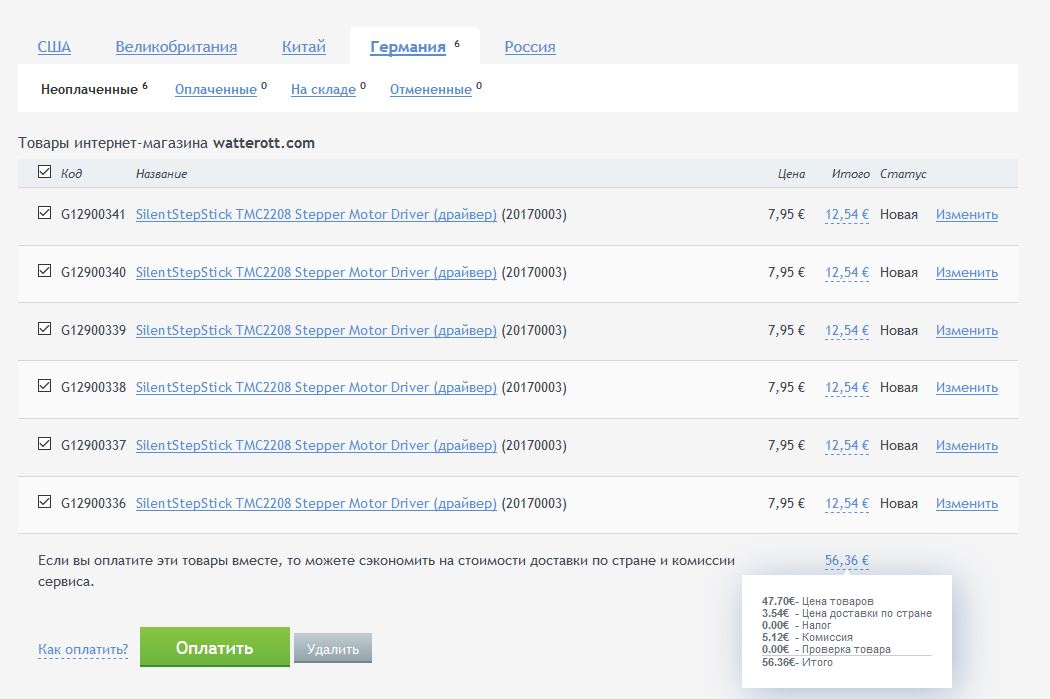Toggle the select-all checkbox in table header
The height and width of the screenshot is (699, 1050).
point(44,172)
